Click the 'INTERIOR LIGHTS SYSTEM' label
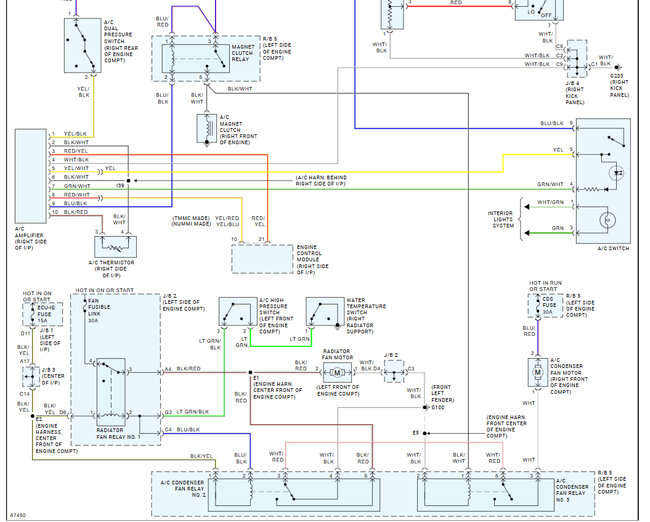650x522 pixels. pyautogui.click(x=500, y=219)
